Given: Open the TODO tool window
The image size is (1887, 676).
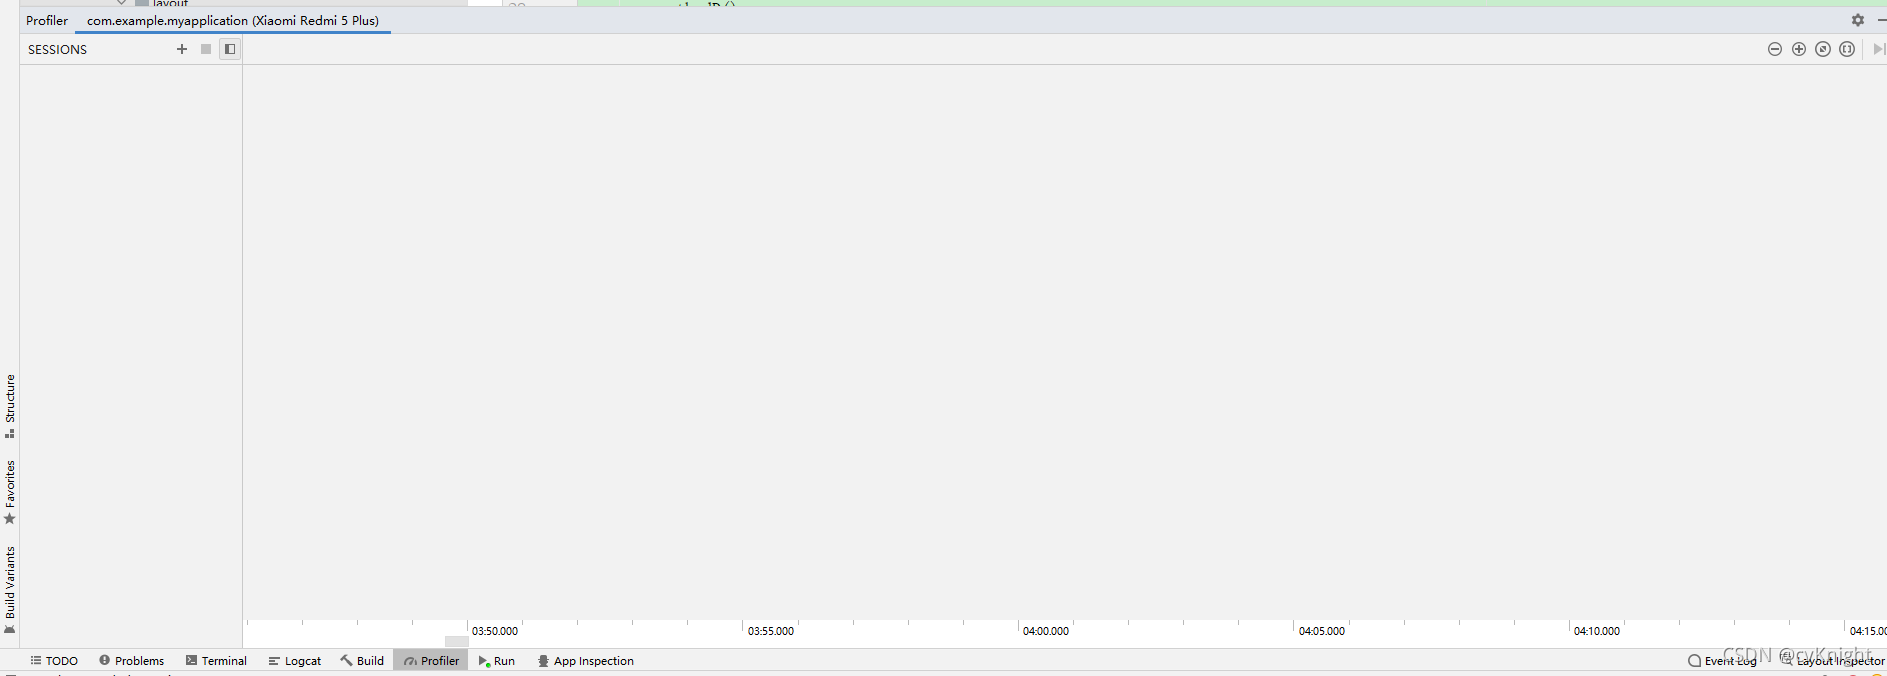Looking at the screenshot, I should (54, 661).
